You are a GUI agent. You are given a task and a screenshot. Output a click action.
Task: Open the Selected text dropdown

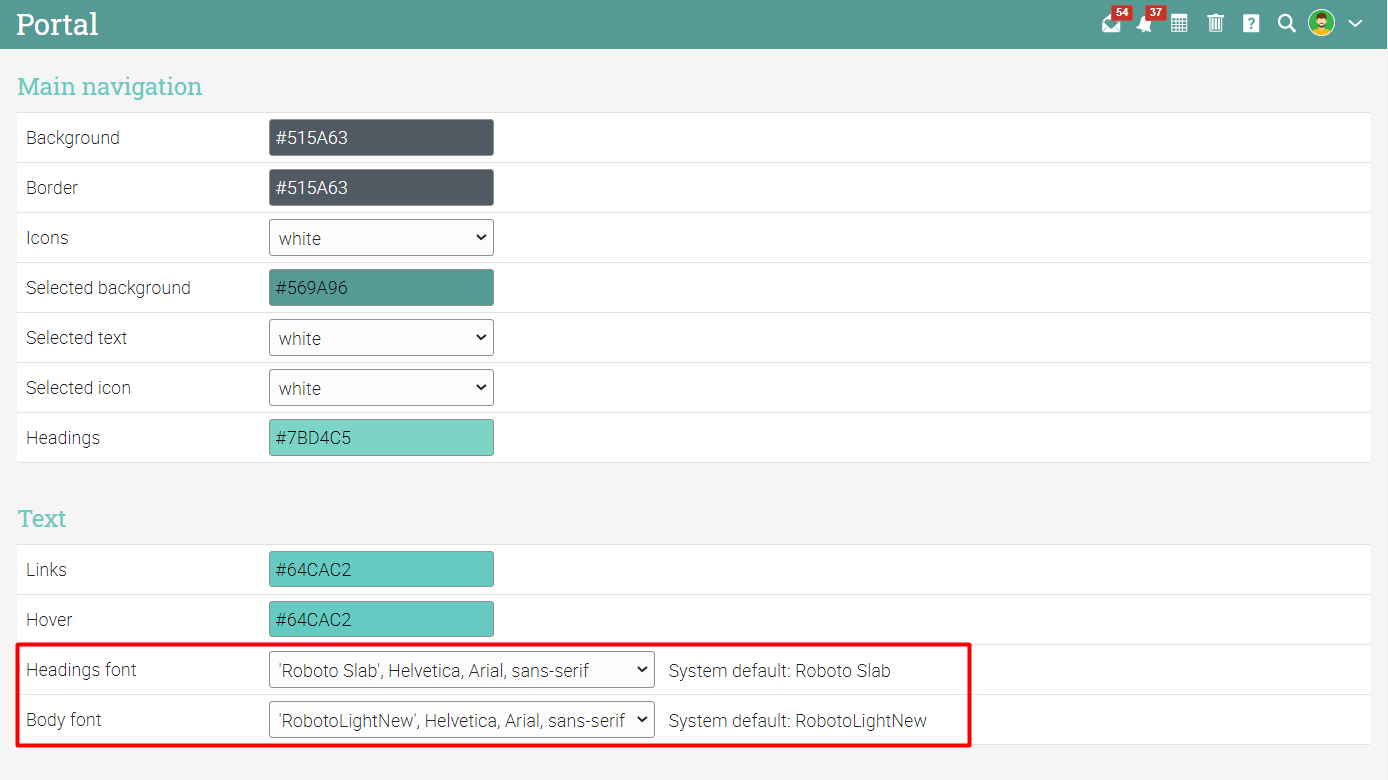381,338
